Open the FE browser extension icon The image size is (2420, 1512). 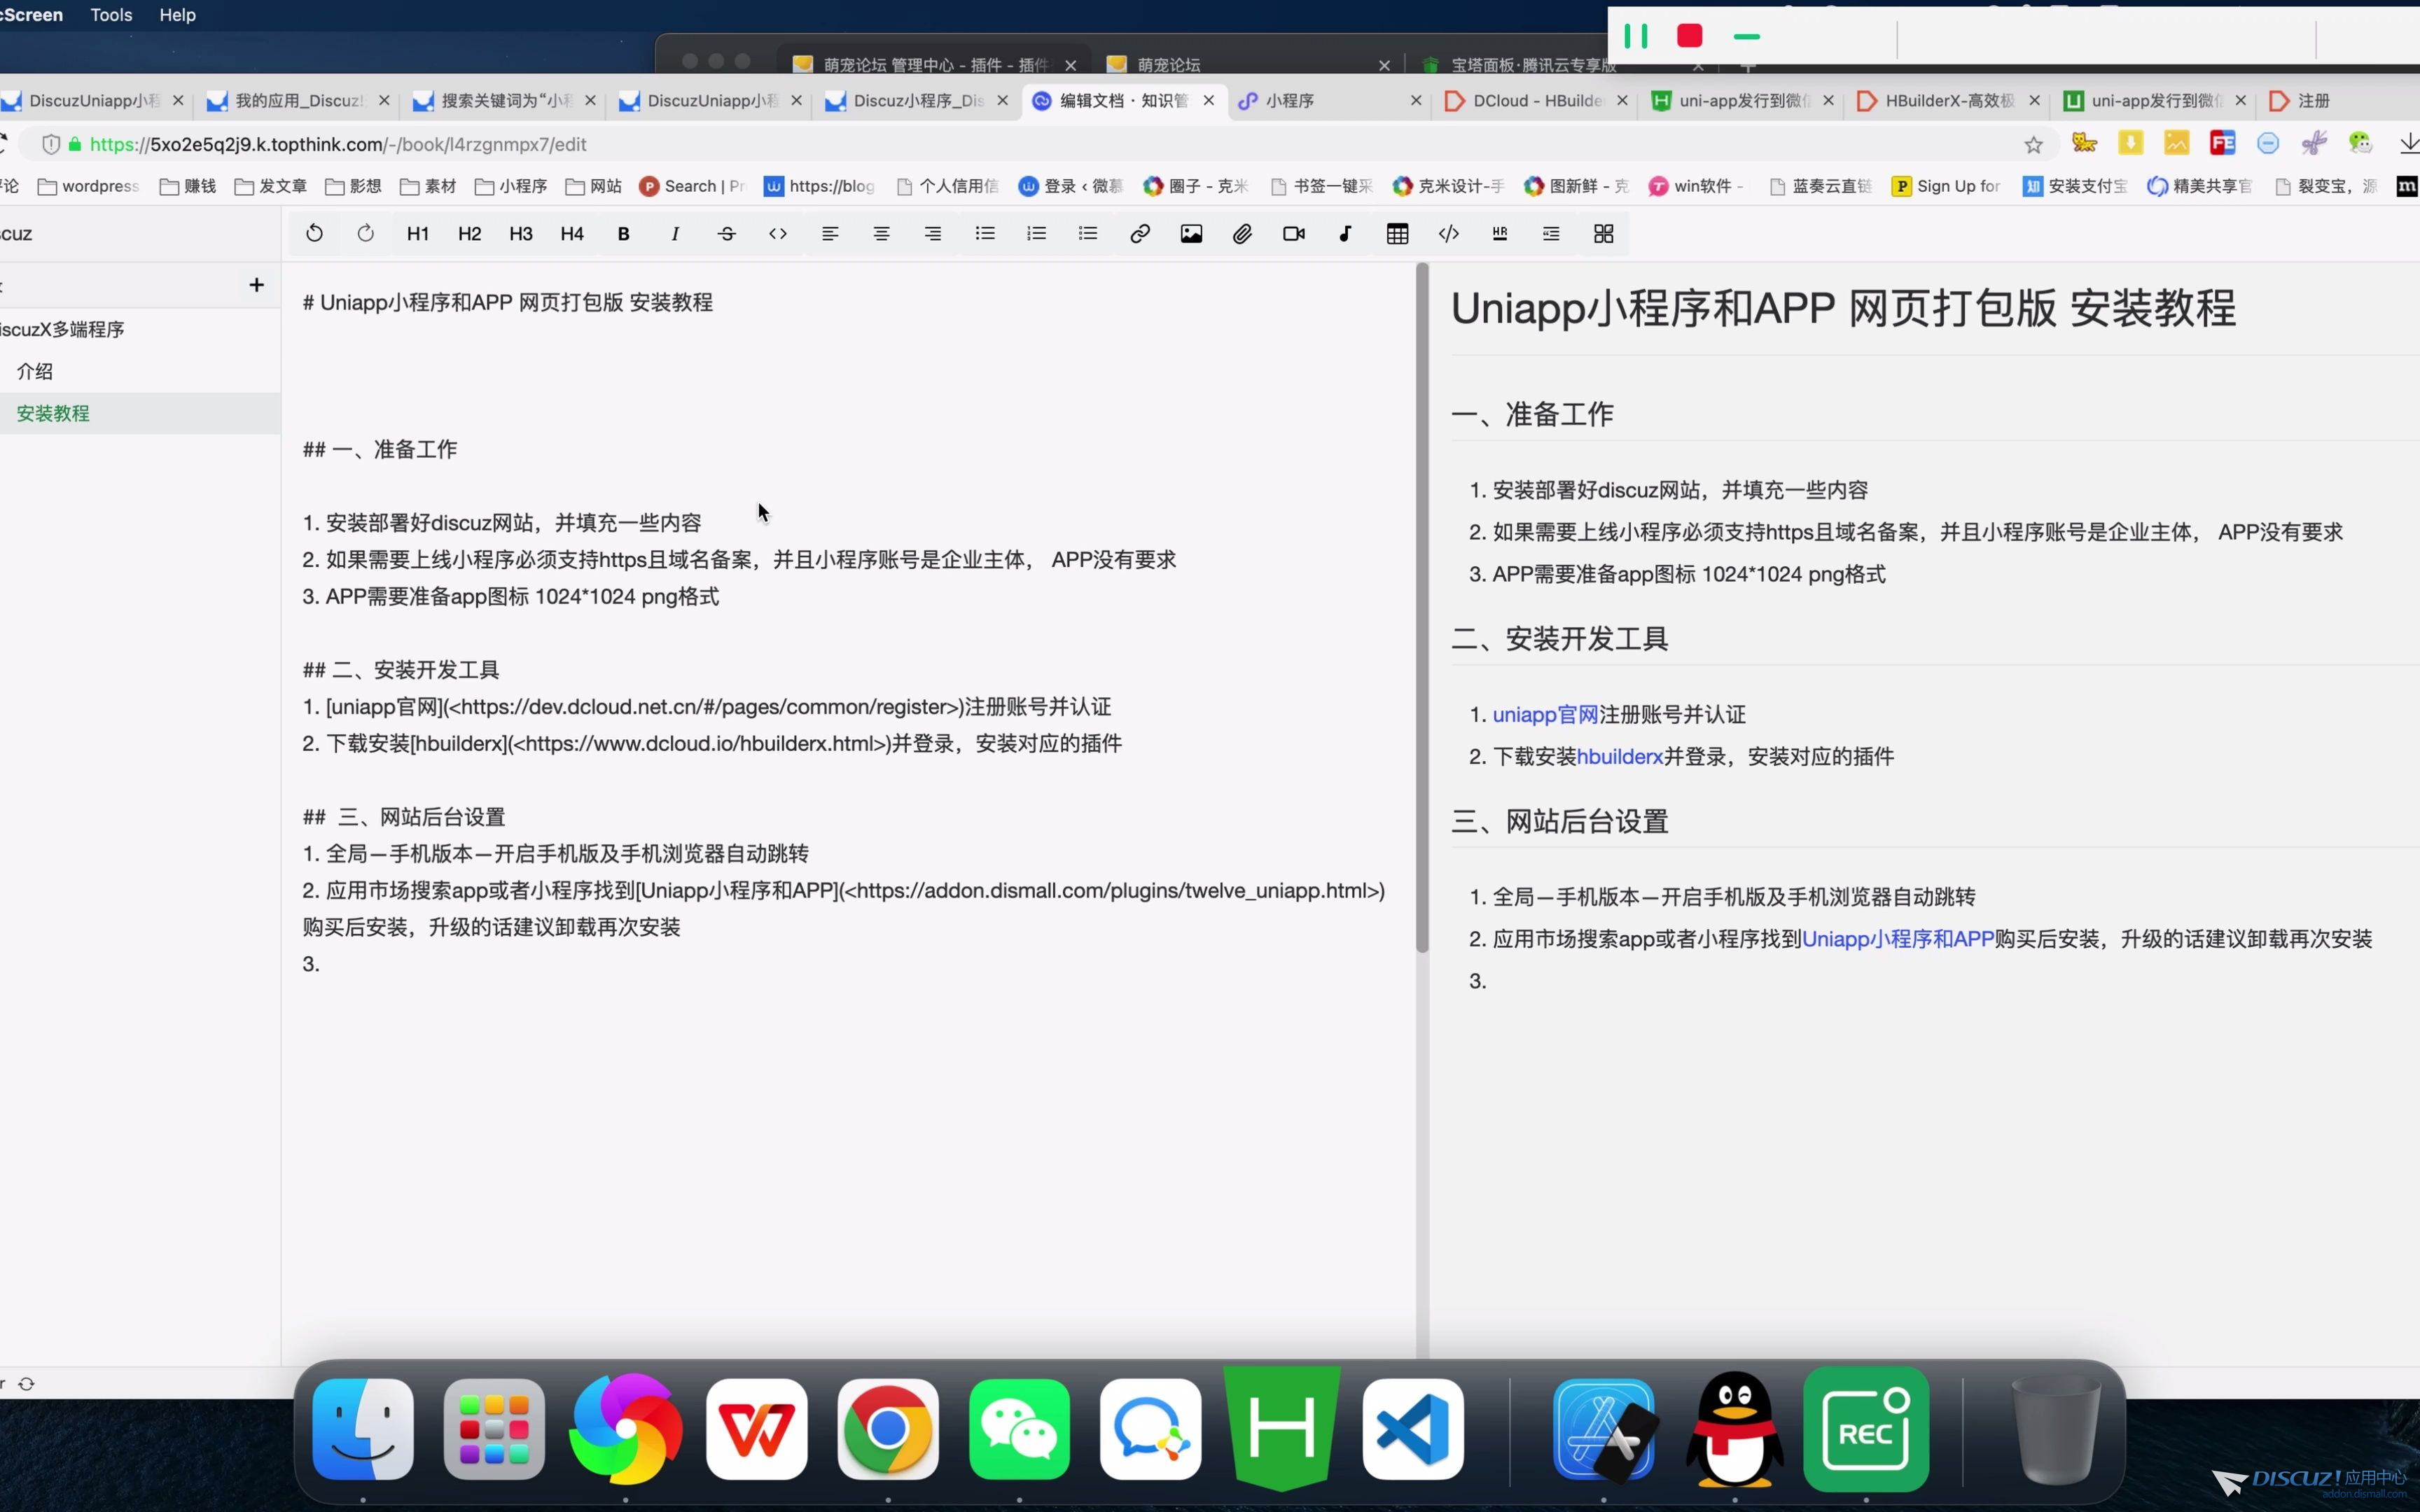2222,143
